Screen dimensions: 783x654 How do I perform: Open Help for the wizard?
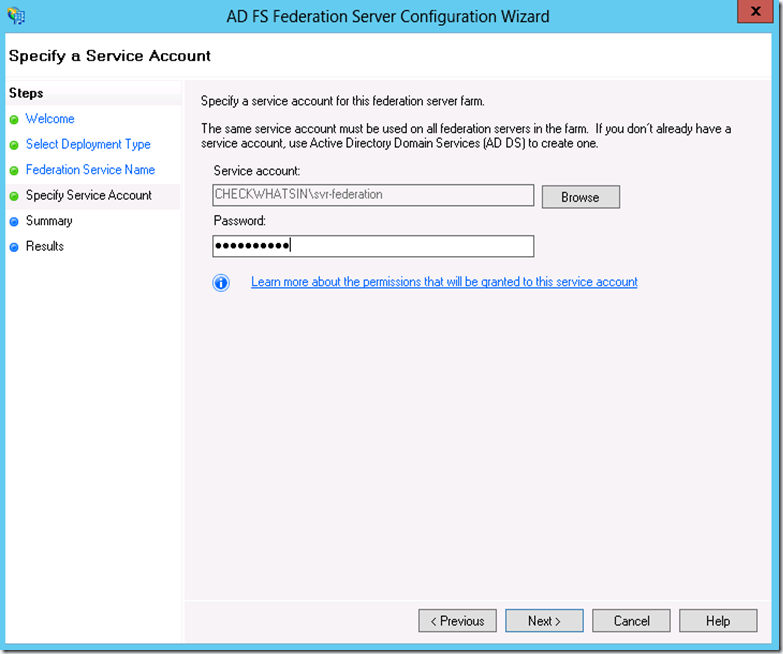(x=718, y=621)
